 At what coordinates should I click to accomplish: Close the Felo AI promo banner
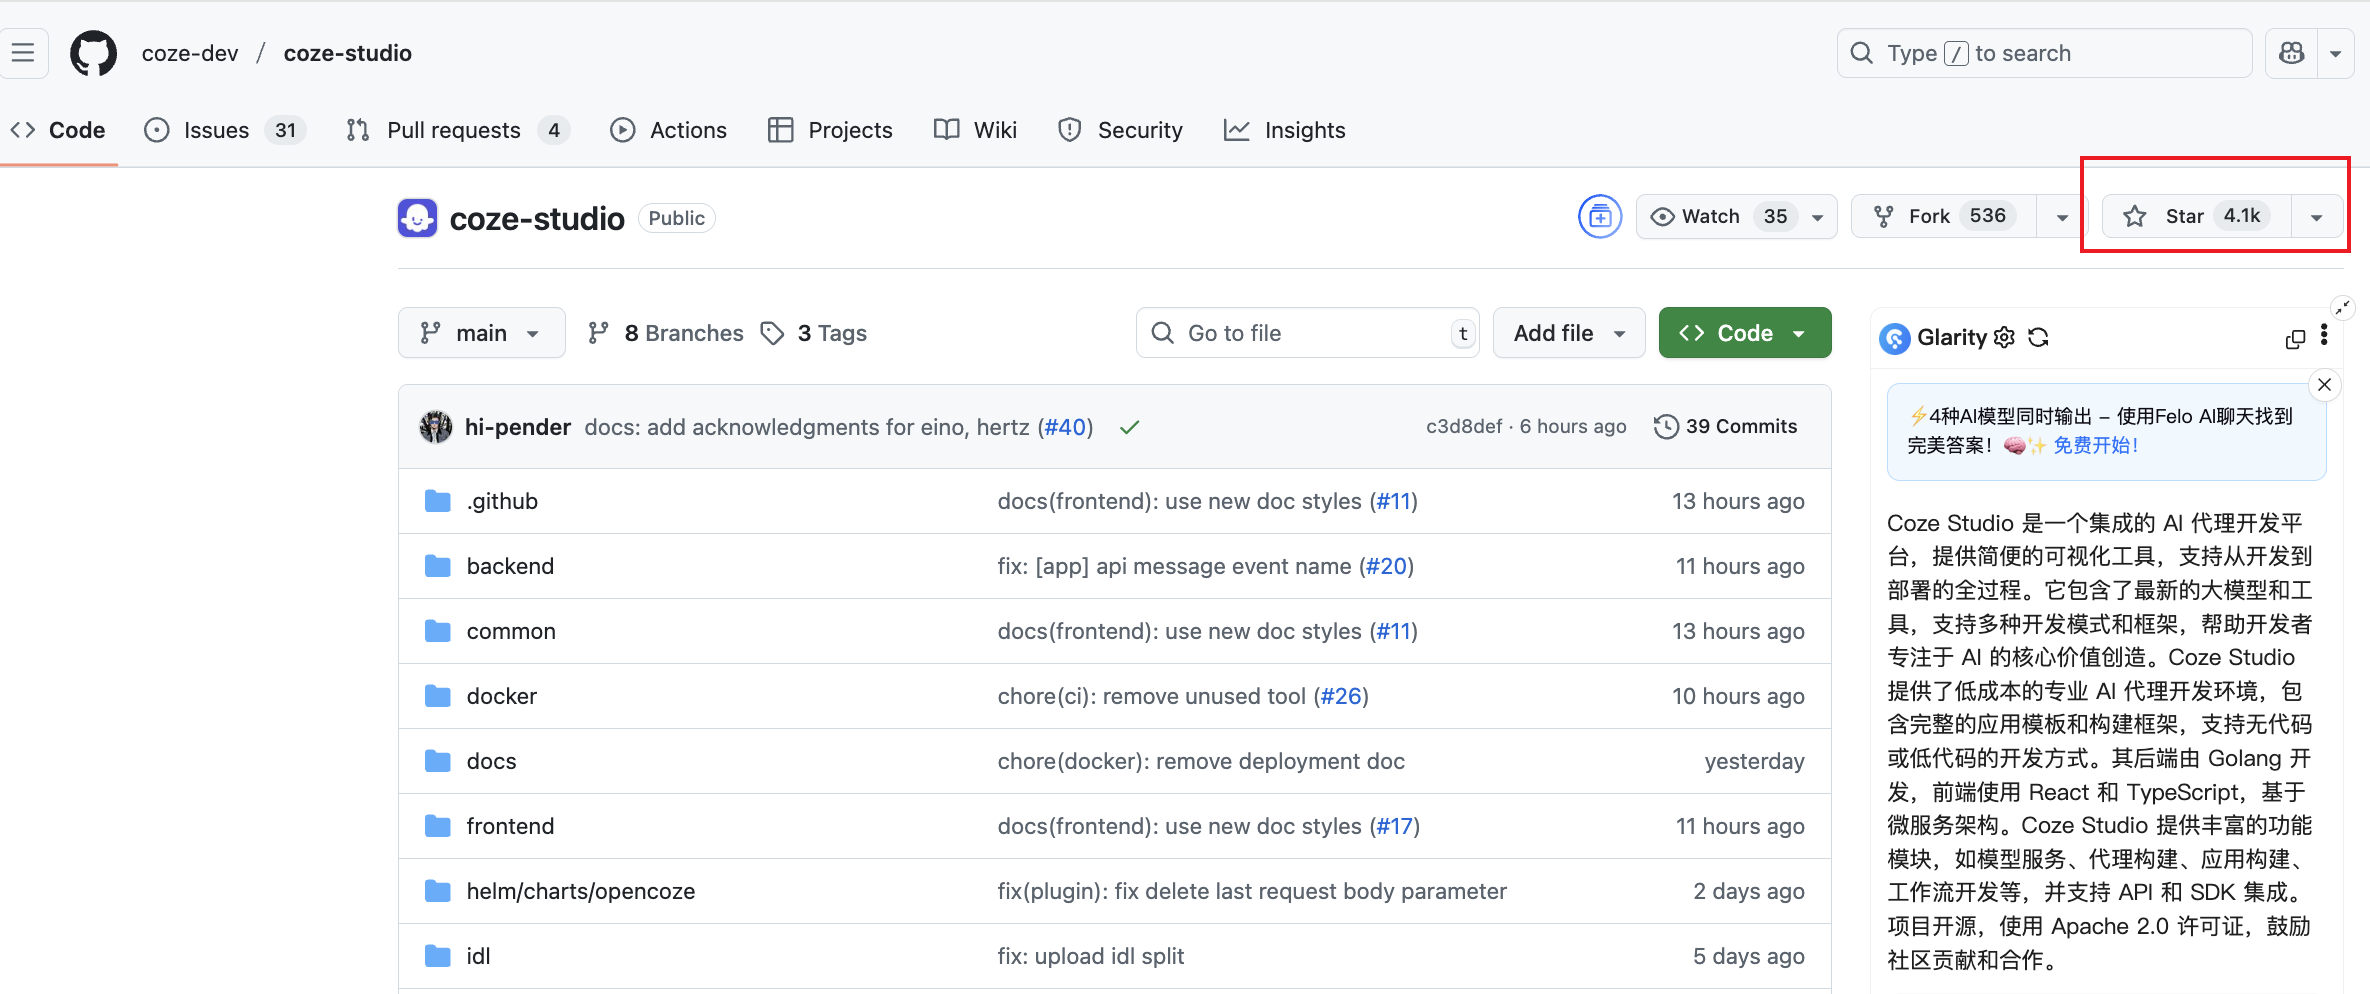[x=2324, y=385]
